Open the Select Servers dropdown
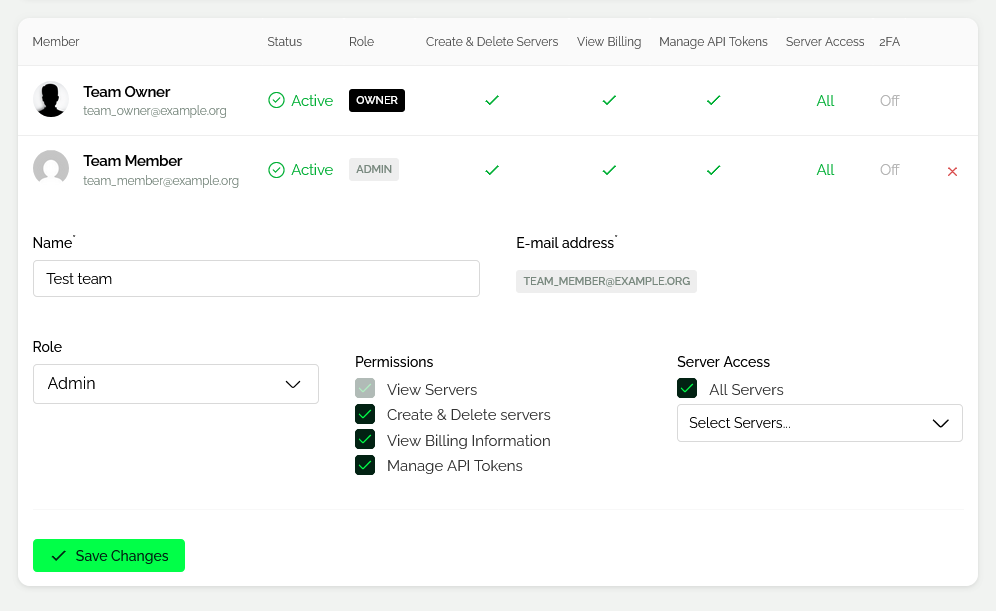The image size is (996, 611). 819,423
